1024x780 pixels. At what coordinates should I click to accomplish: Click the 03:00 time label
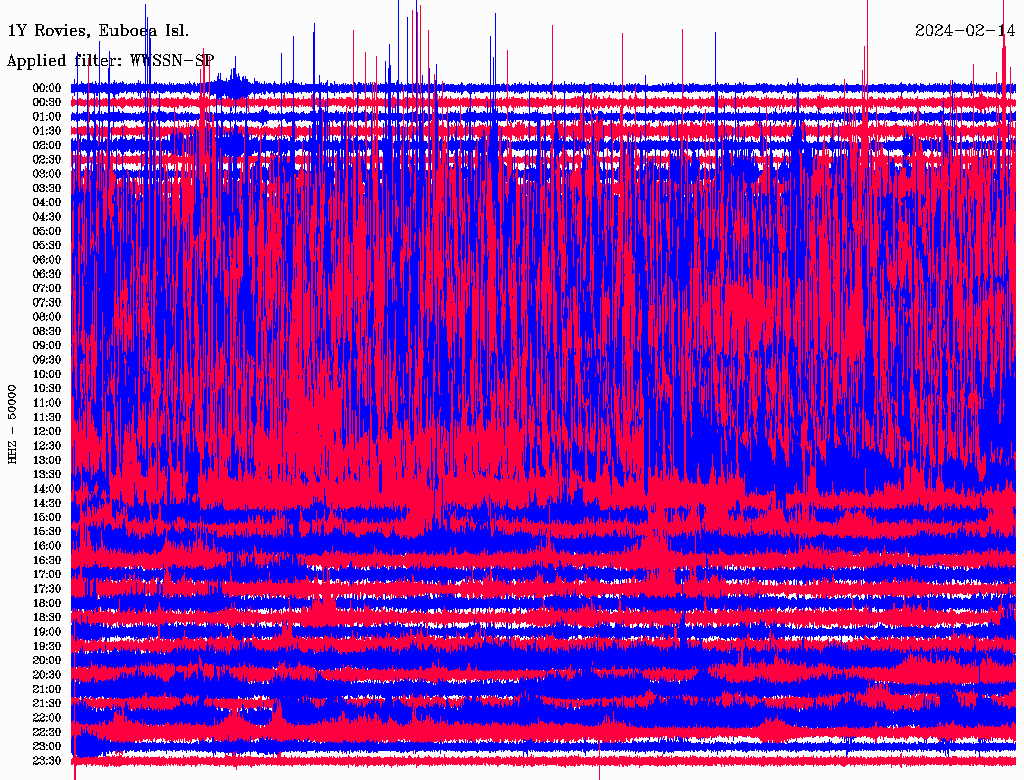(x=47, y=174)
